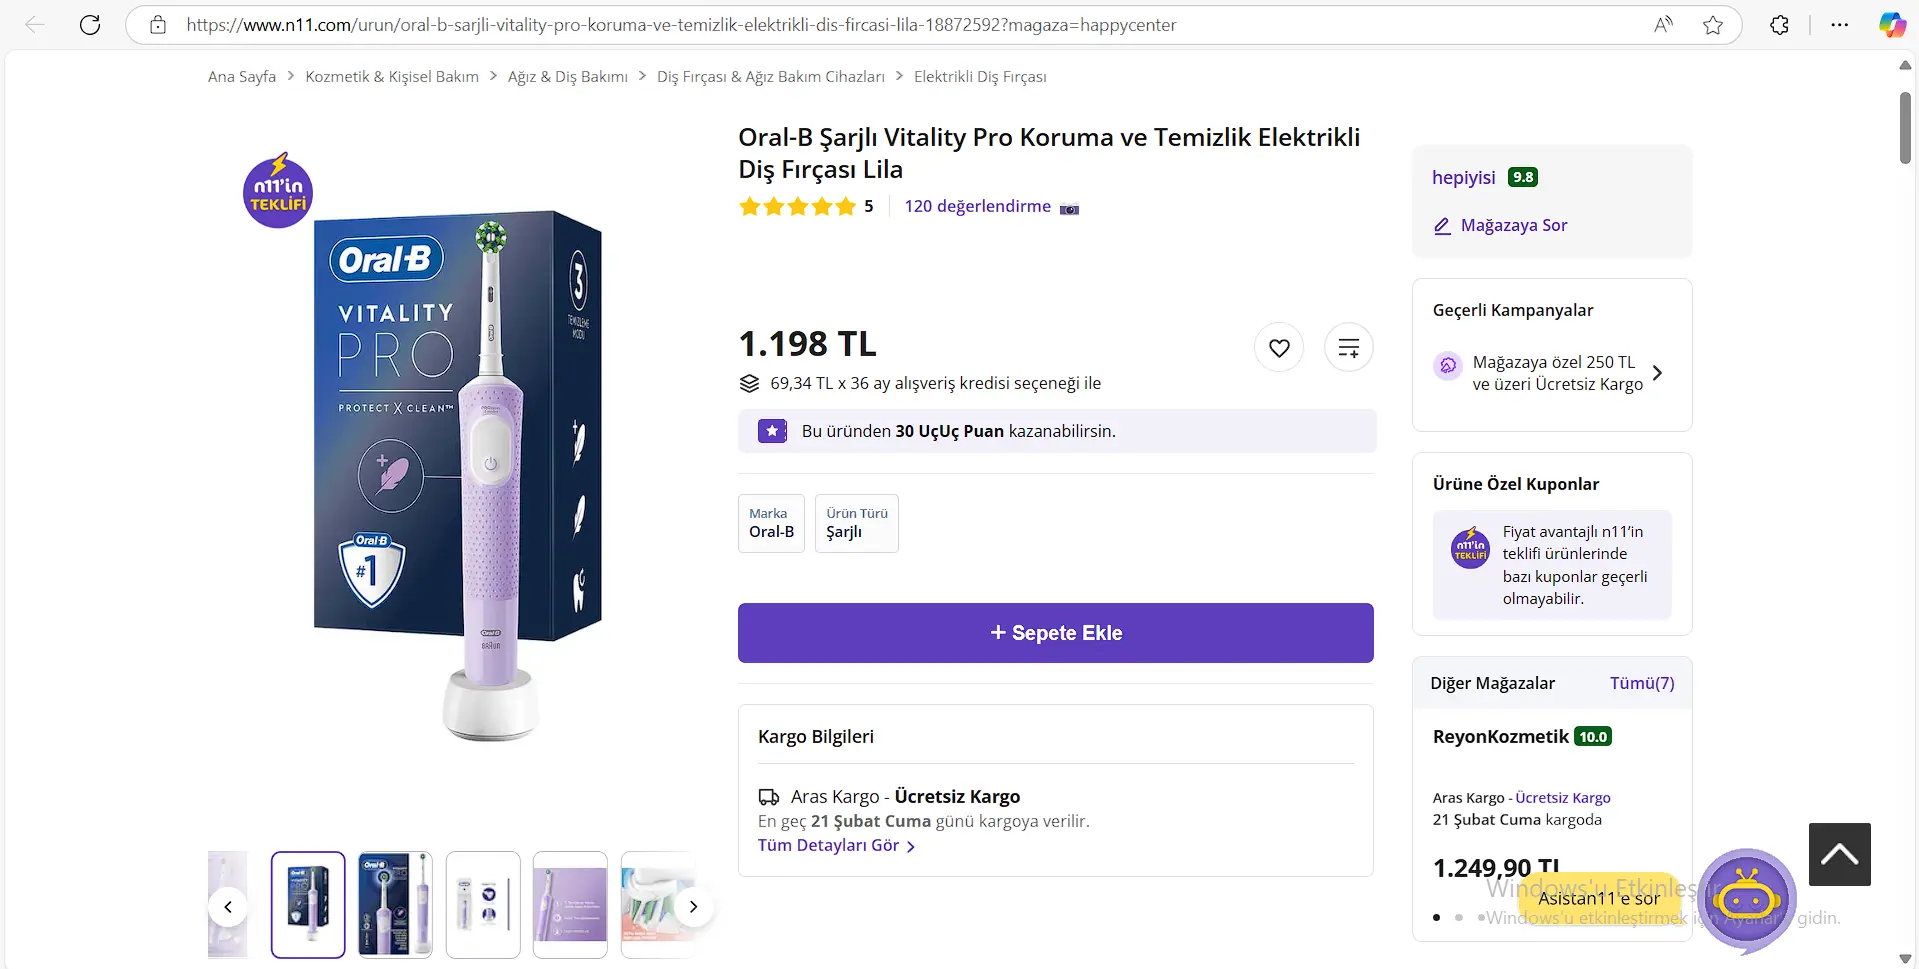The height and width of the screenshot is (969, 1919).
Task: Show previous thumbnails with left carousel arrow
Action: pos(228,907)
